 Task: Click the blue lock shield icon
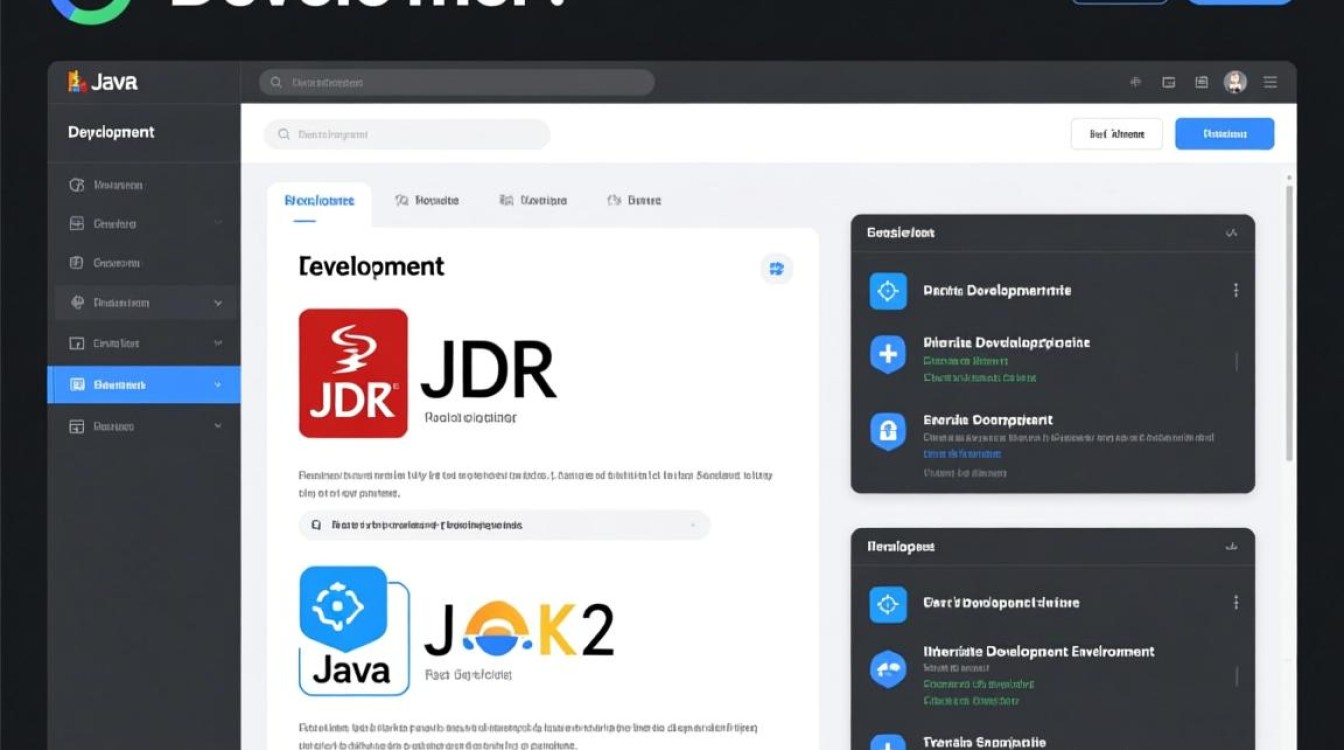coord(887,430)
